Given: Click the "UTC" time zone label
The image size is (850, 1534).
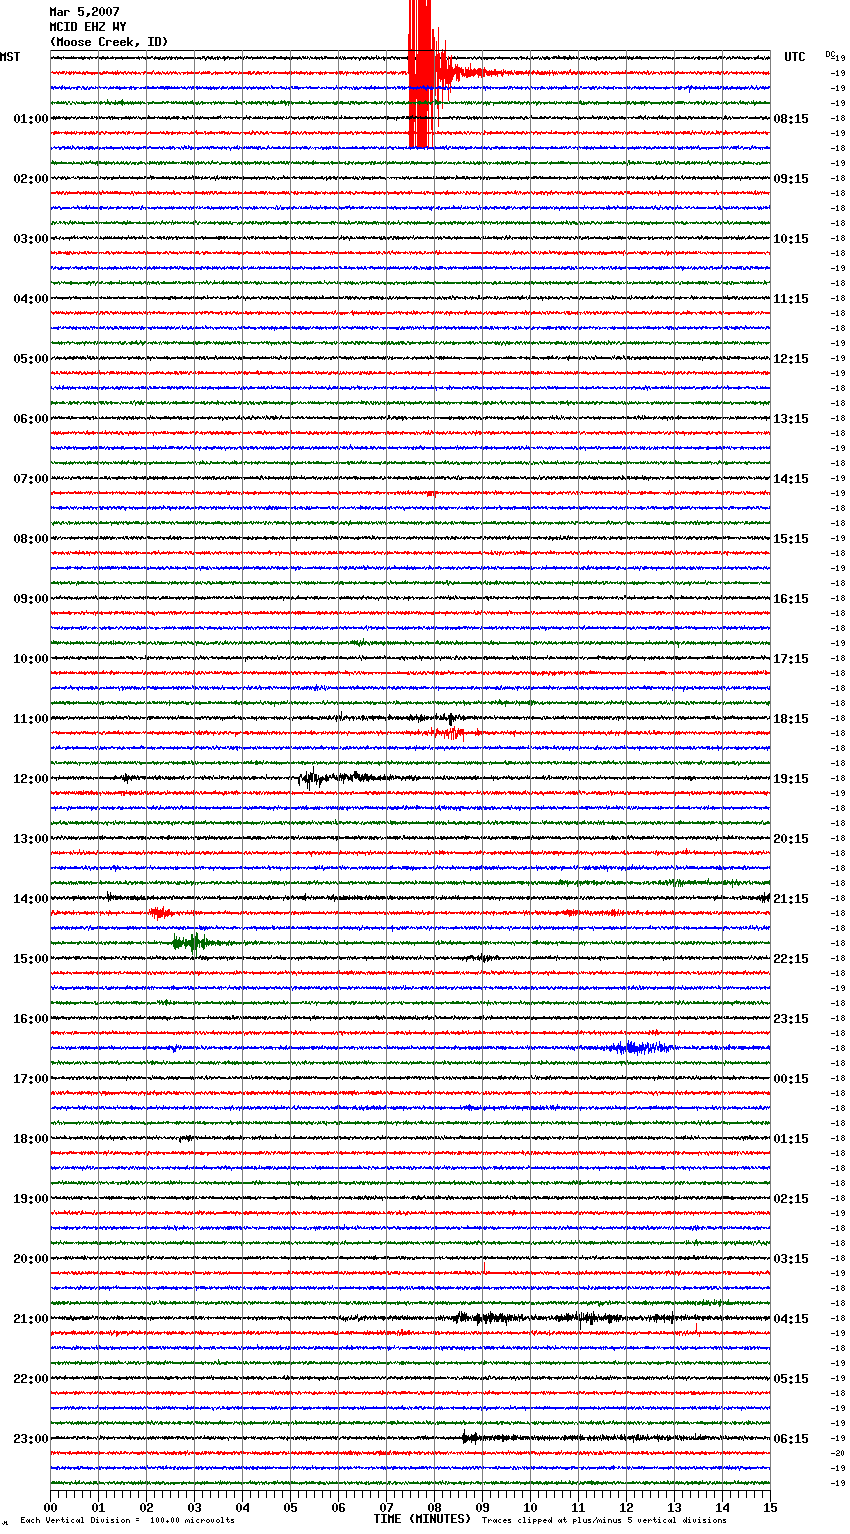Looking at the screenshot, I should (x=795, y=57).
